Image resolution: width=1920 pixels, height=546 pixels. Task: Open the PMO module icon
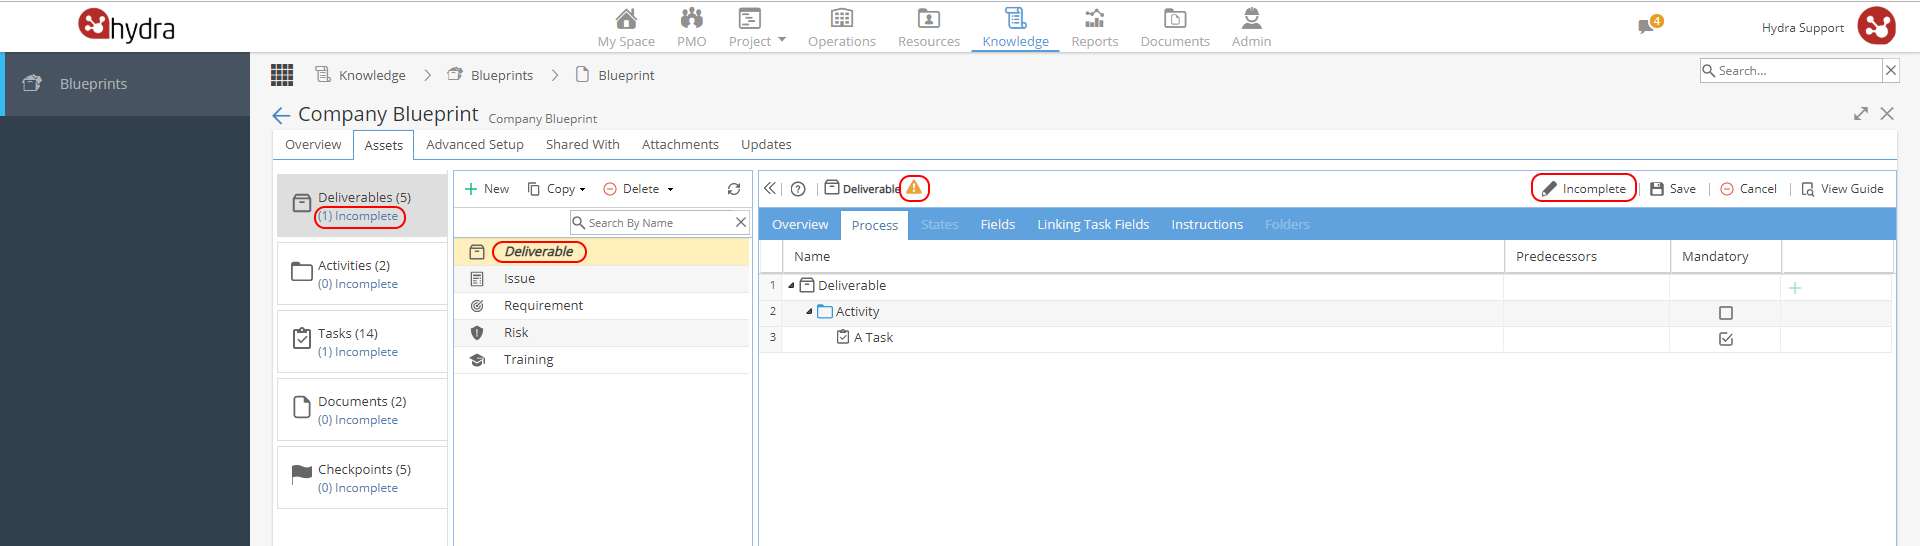tap(691, 18)
